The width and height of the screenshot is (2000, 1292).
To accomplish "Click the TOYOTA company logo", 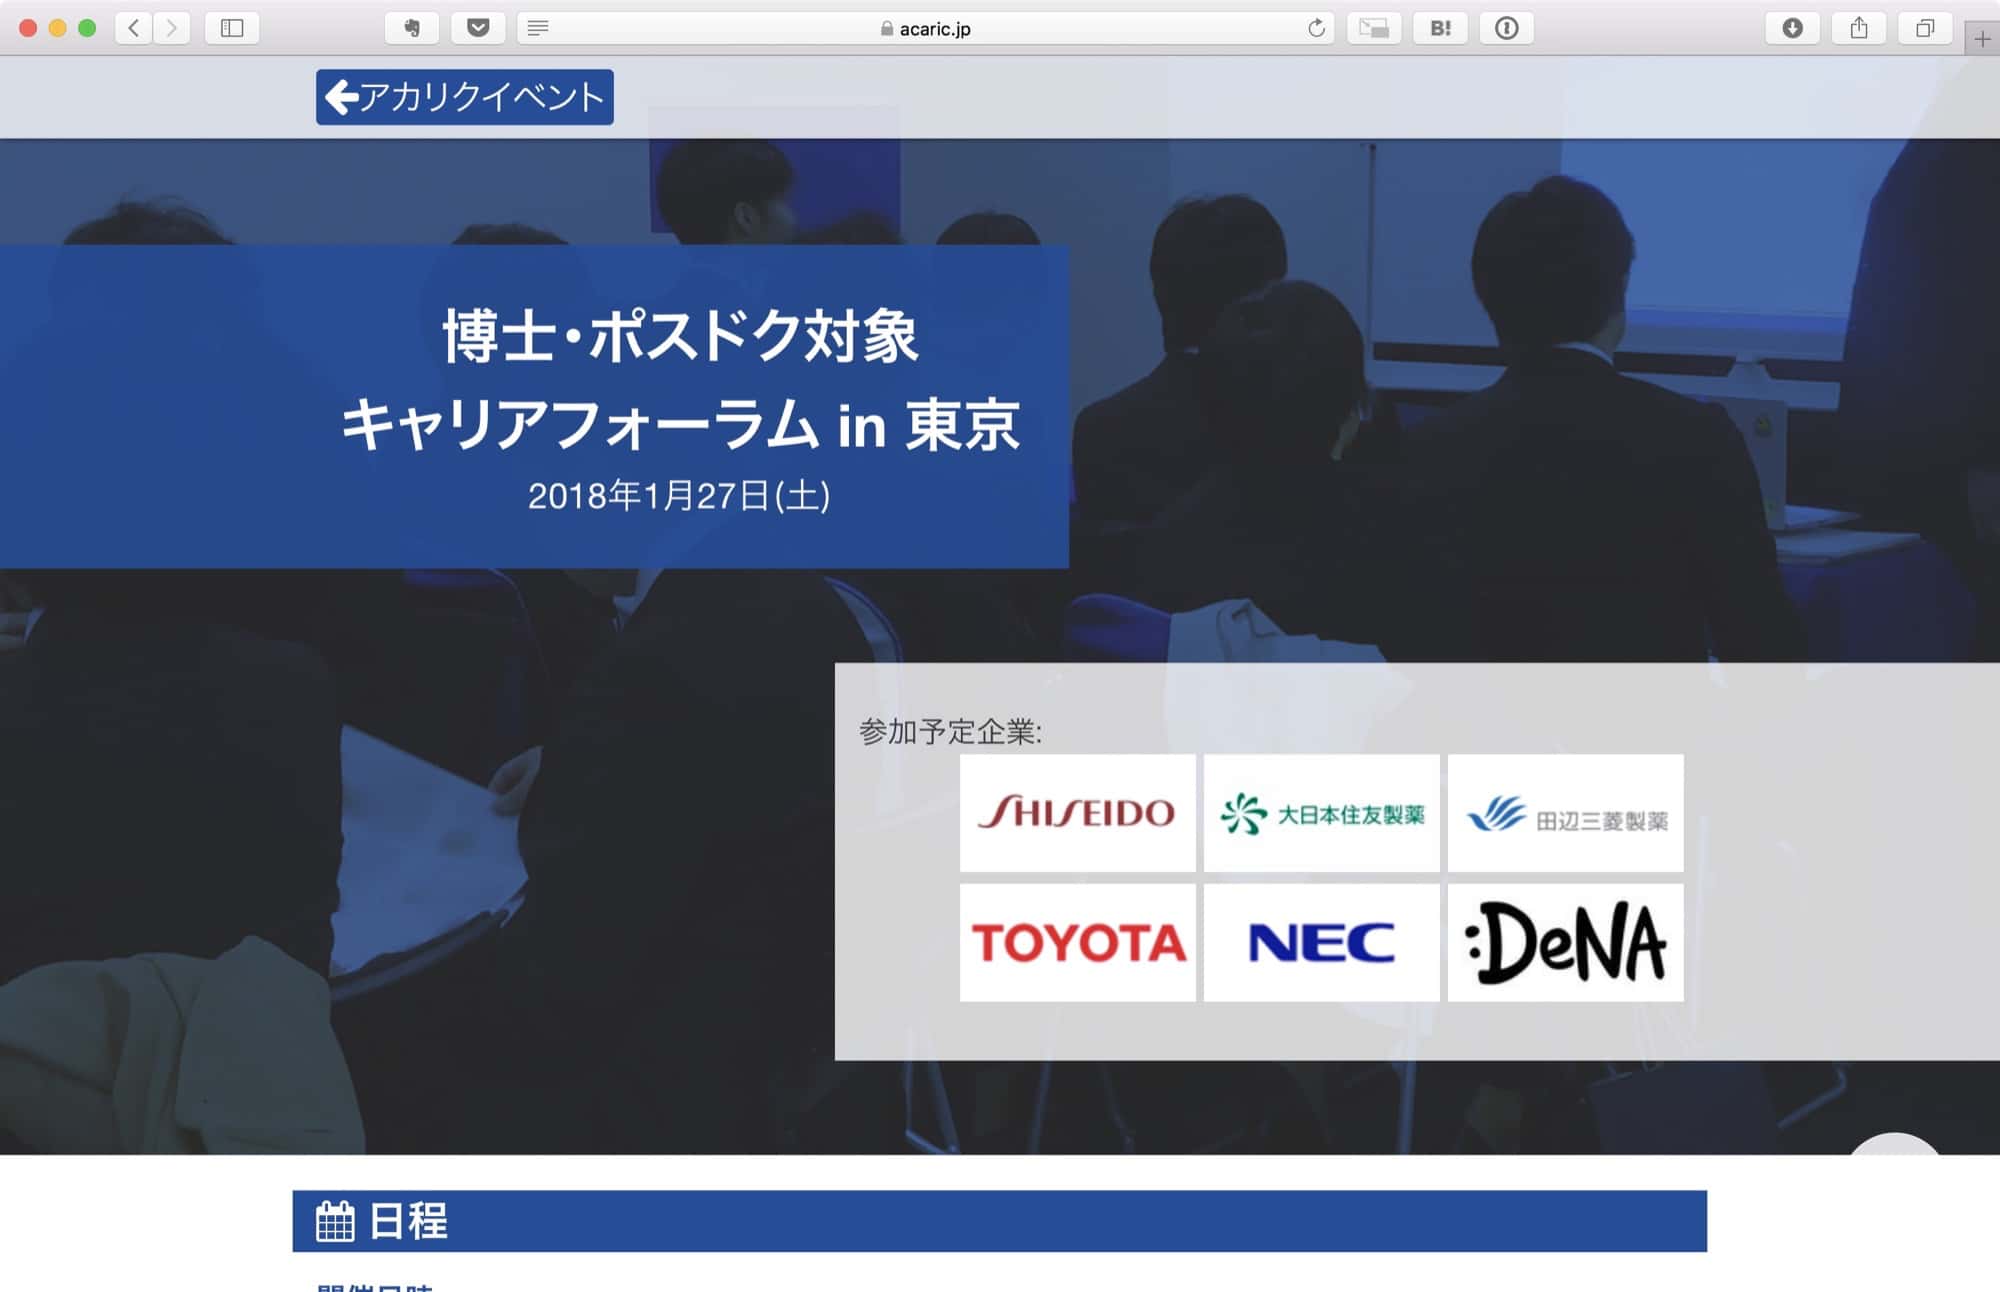I will (x=1077, y=942).
